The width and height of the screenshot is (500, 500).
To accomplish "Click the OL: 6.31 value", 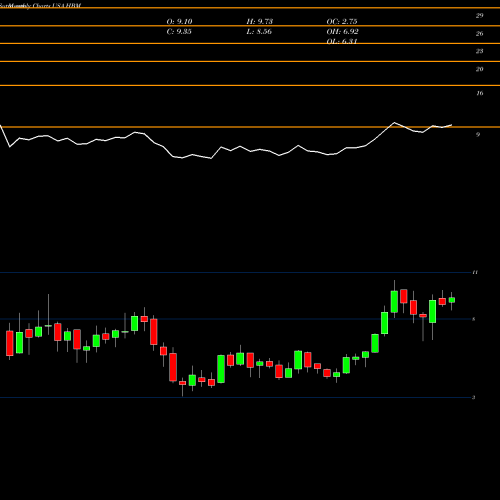I will point(342,41).
